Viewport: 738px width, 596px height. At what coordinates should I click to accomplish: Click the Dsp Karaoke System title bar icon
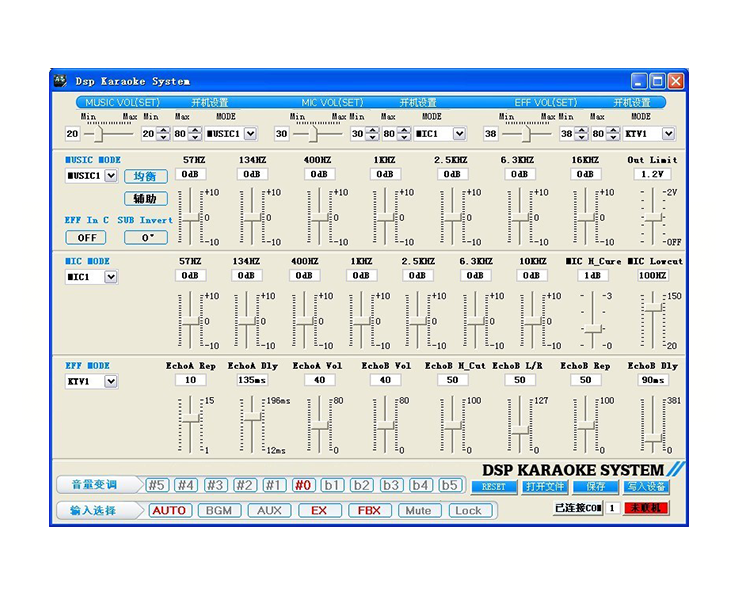pyautogui.click(x=60, y=81)
